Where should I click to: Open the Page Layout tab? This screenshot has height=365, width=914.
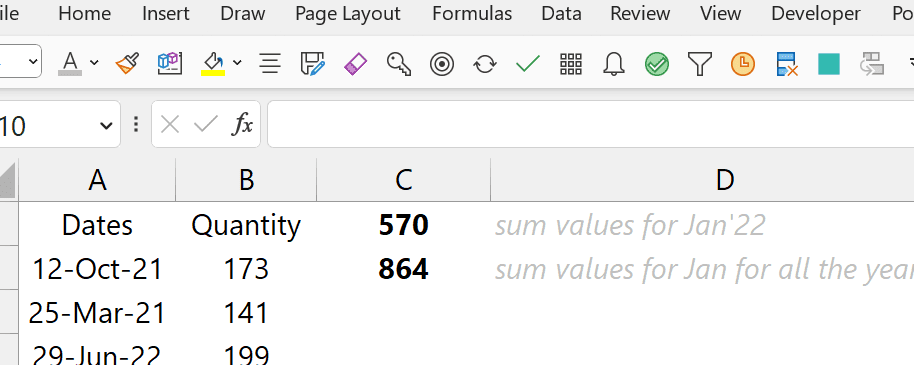point(348,13)
